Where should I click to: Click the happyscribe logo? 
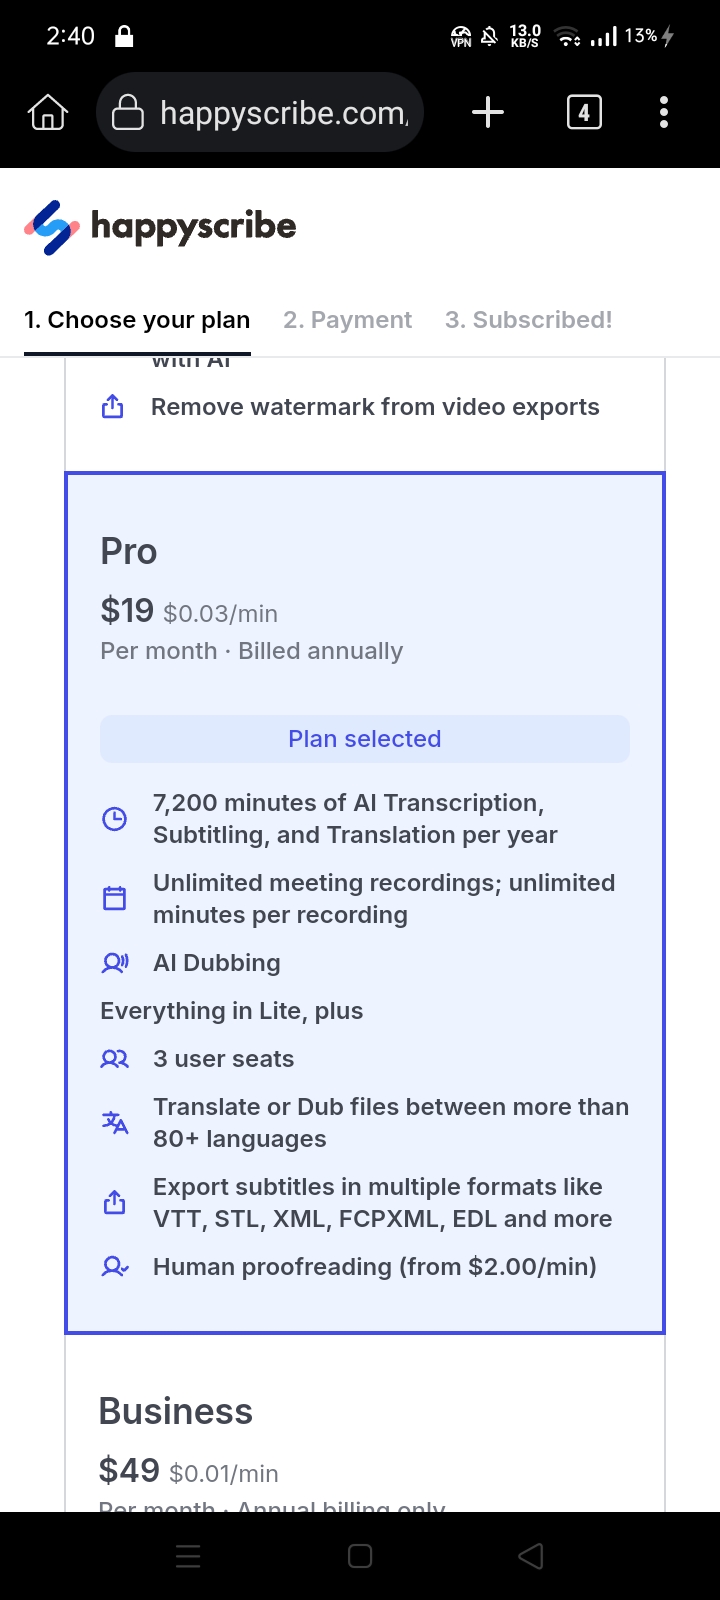tap(160, 227)
